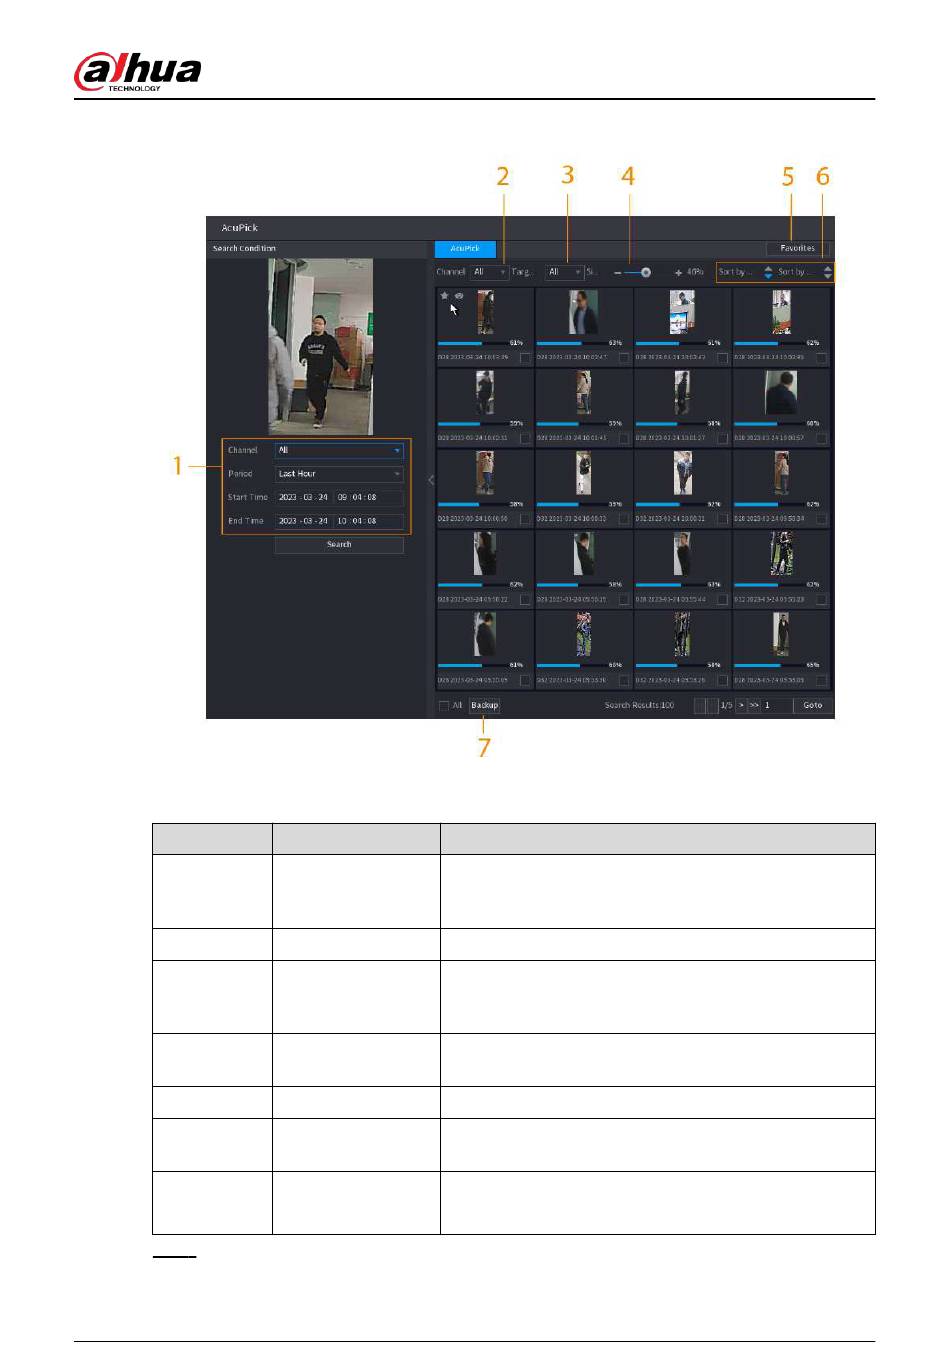Open the Period dropdown showing Last Hour

point(339,474)
